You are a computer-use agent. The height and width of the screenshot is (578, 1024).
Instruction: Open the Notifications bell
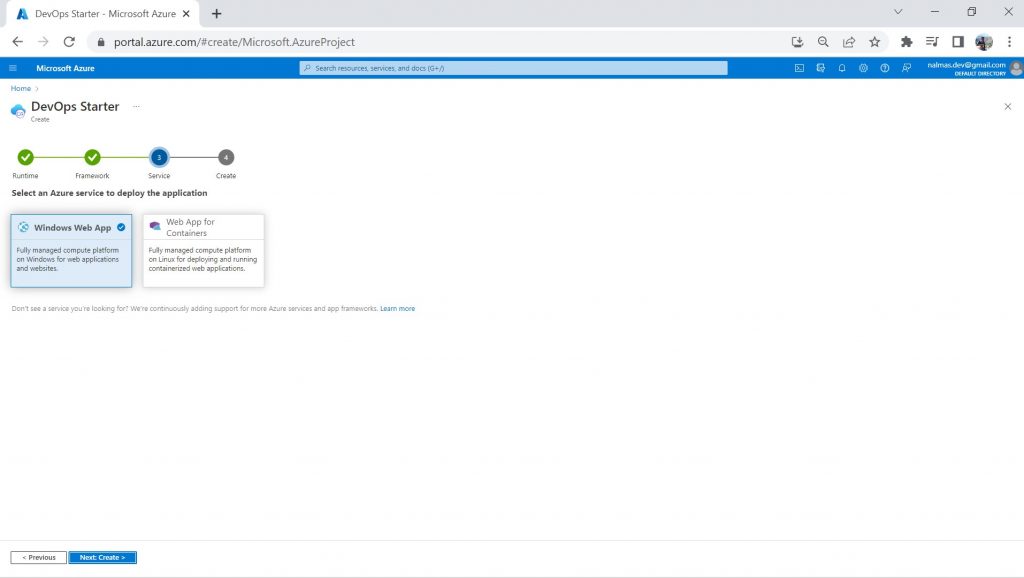pos(841,68)
